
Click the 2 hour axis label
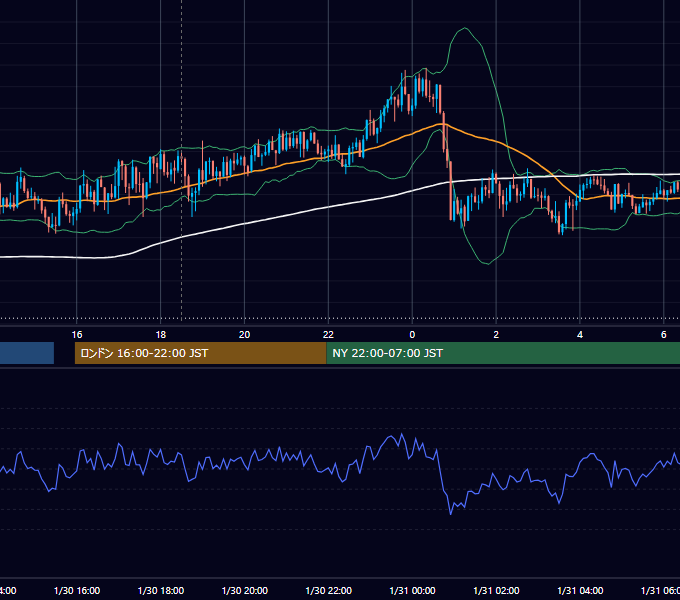pyautogui.click(x=496, y=335)
